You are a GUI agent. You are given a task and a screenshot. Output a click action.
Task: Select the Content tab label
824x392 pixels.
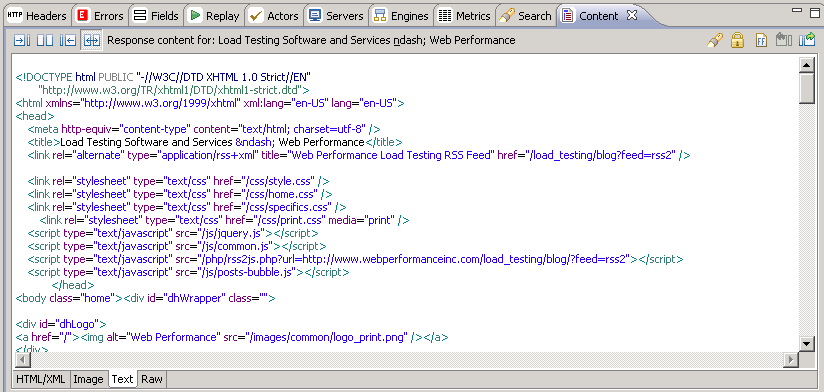pyautogui.click(x=599, y=16)
